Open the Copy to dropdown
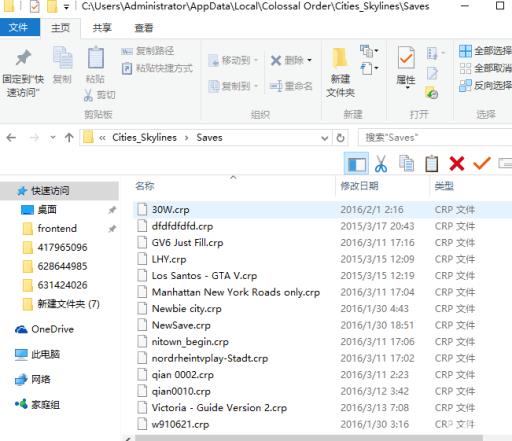512x441 pixels. (233, 86)
